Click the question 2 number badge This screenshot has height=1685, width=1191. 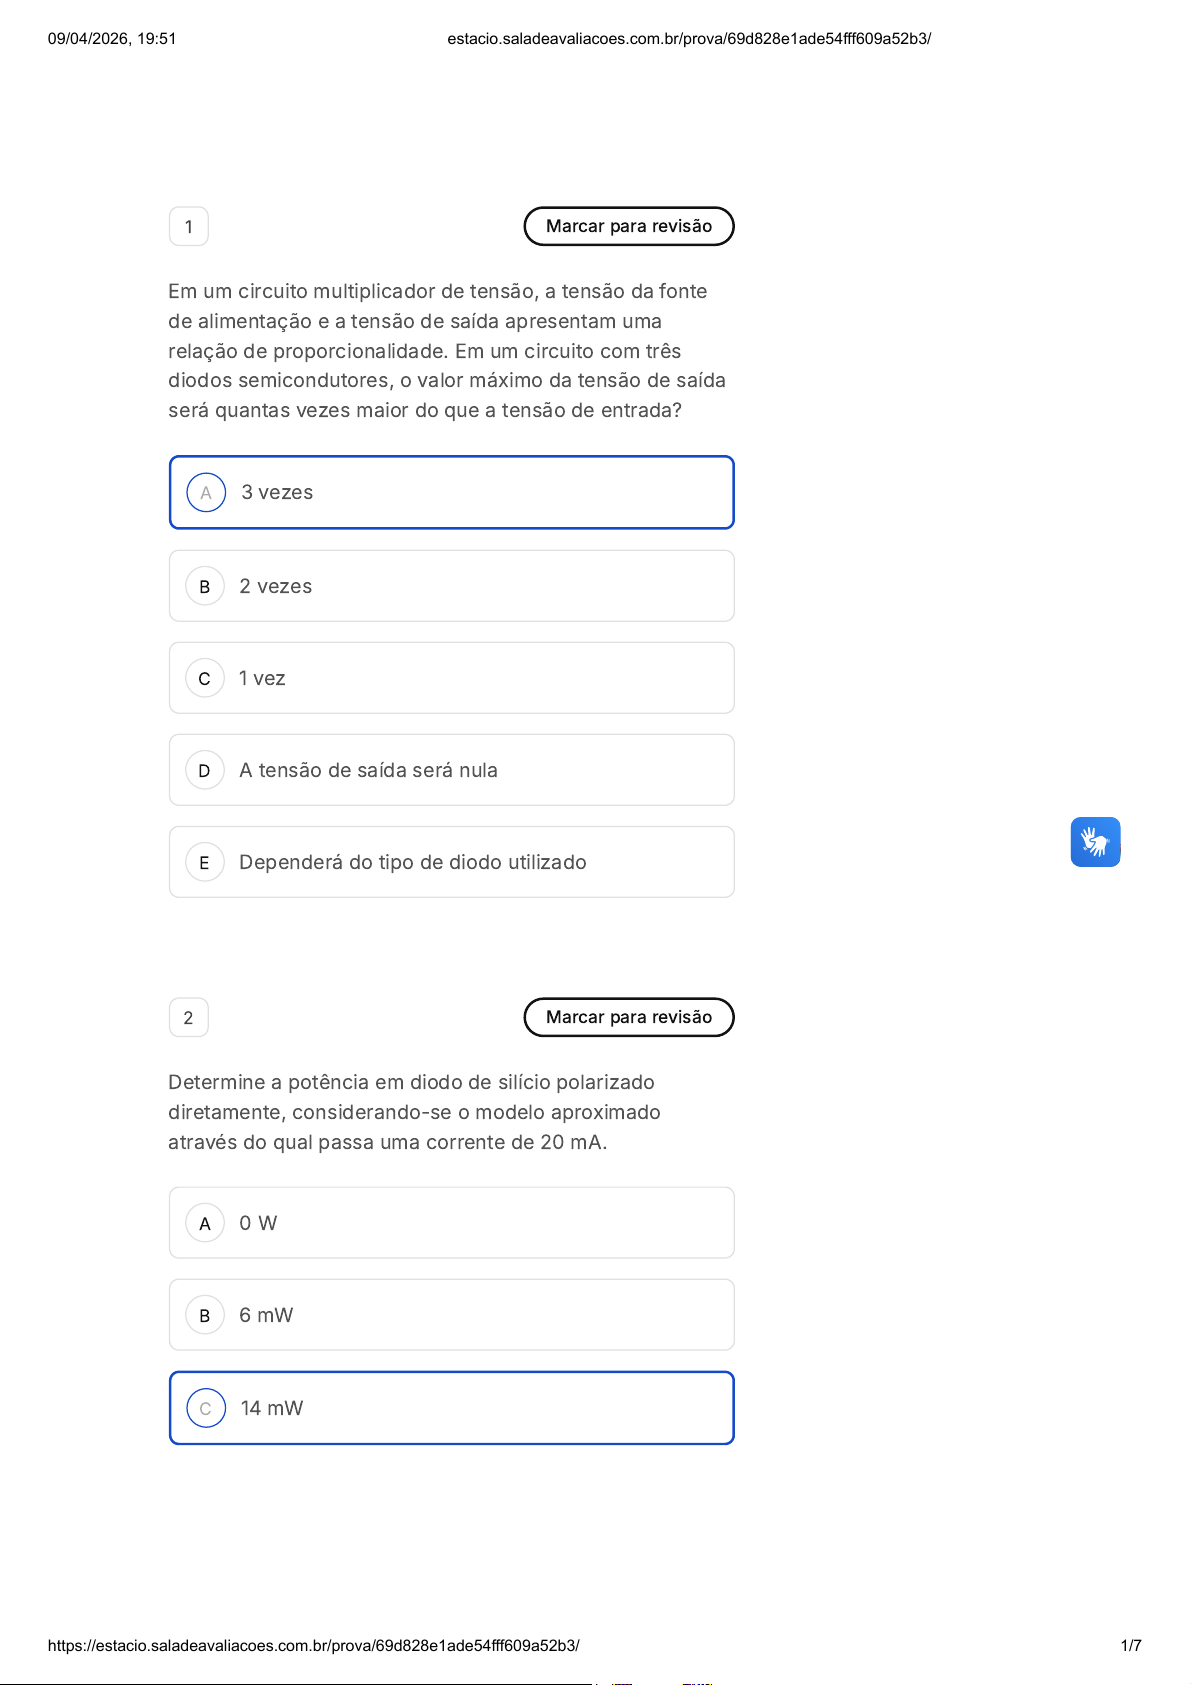click(189, 1018)
